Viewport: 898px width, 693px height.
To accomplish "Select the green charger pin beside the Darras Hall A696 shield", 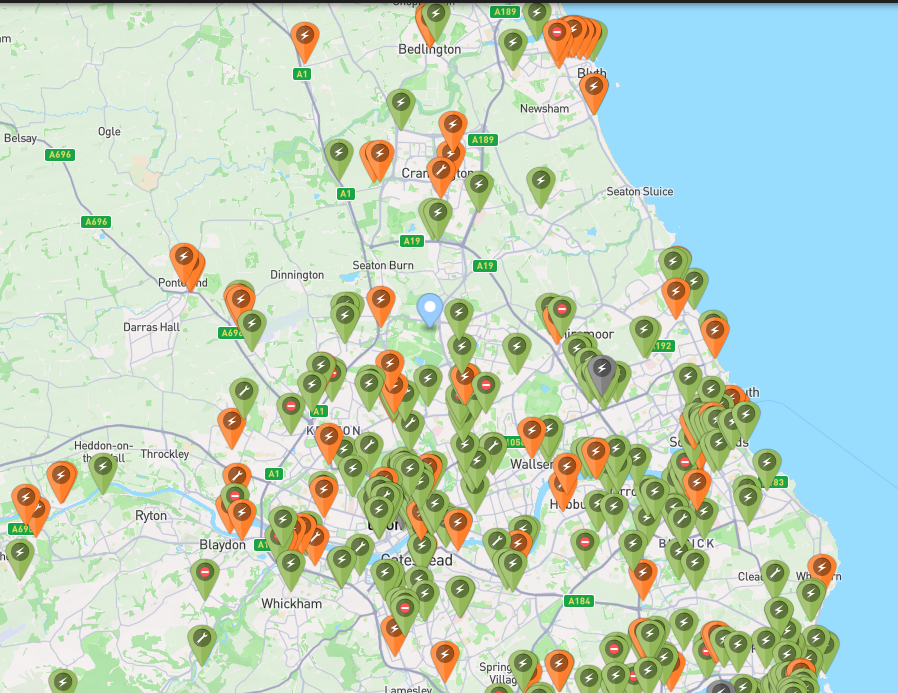I will pyautogui.click(x=252, y=329).
